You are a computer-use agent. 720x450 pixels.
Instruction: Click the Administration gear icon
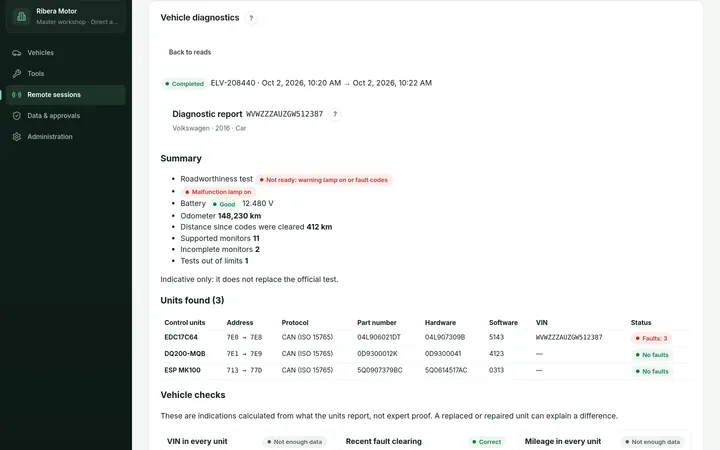17,137
